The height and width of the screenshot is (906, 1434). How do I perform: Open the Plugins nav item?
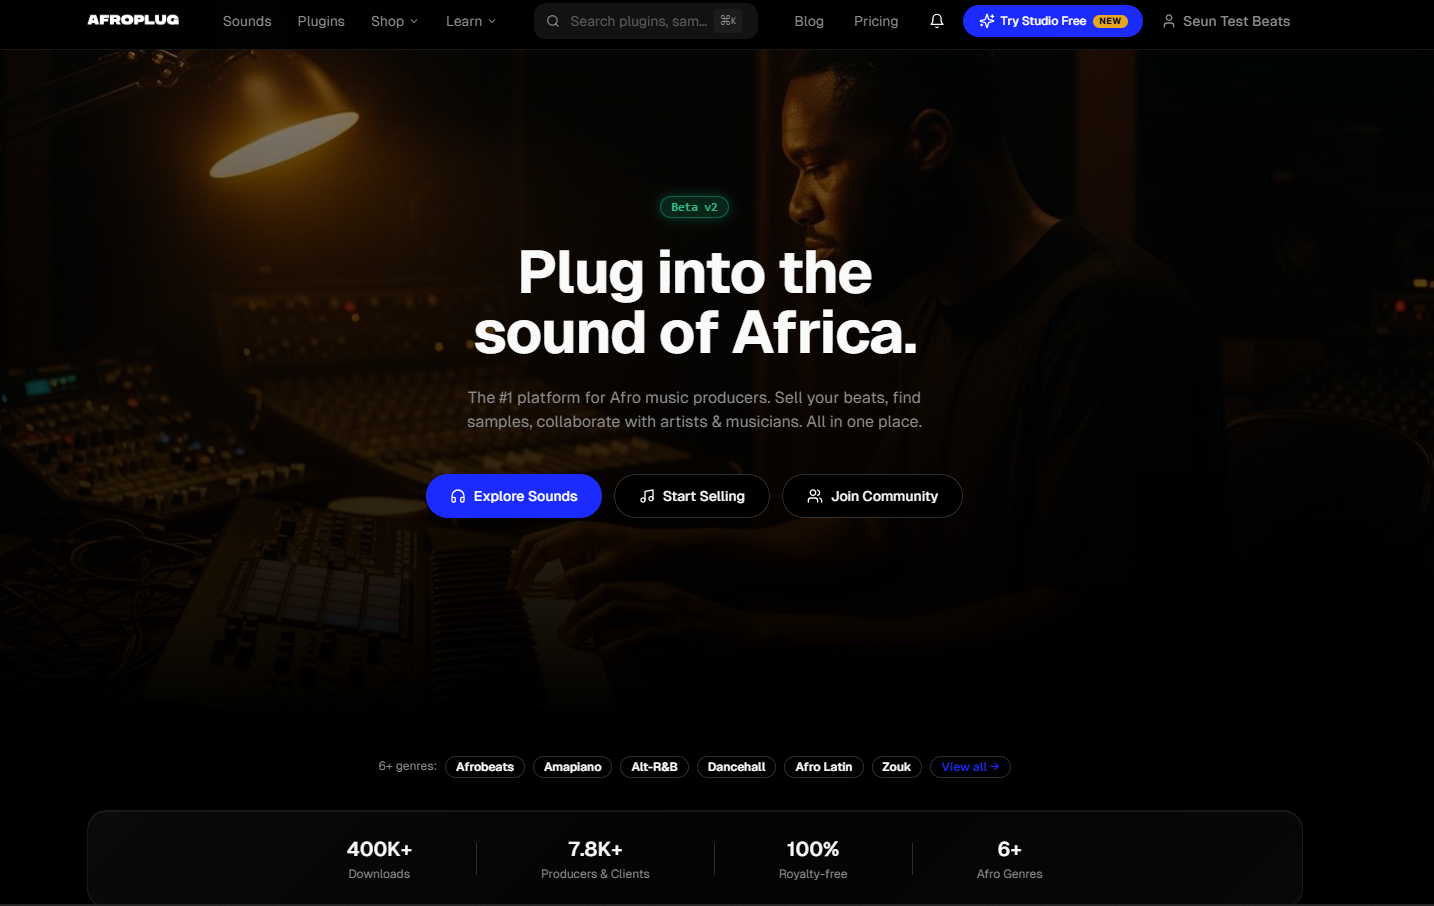[321, 21]
